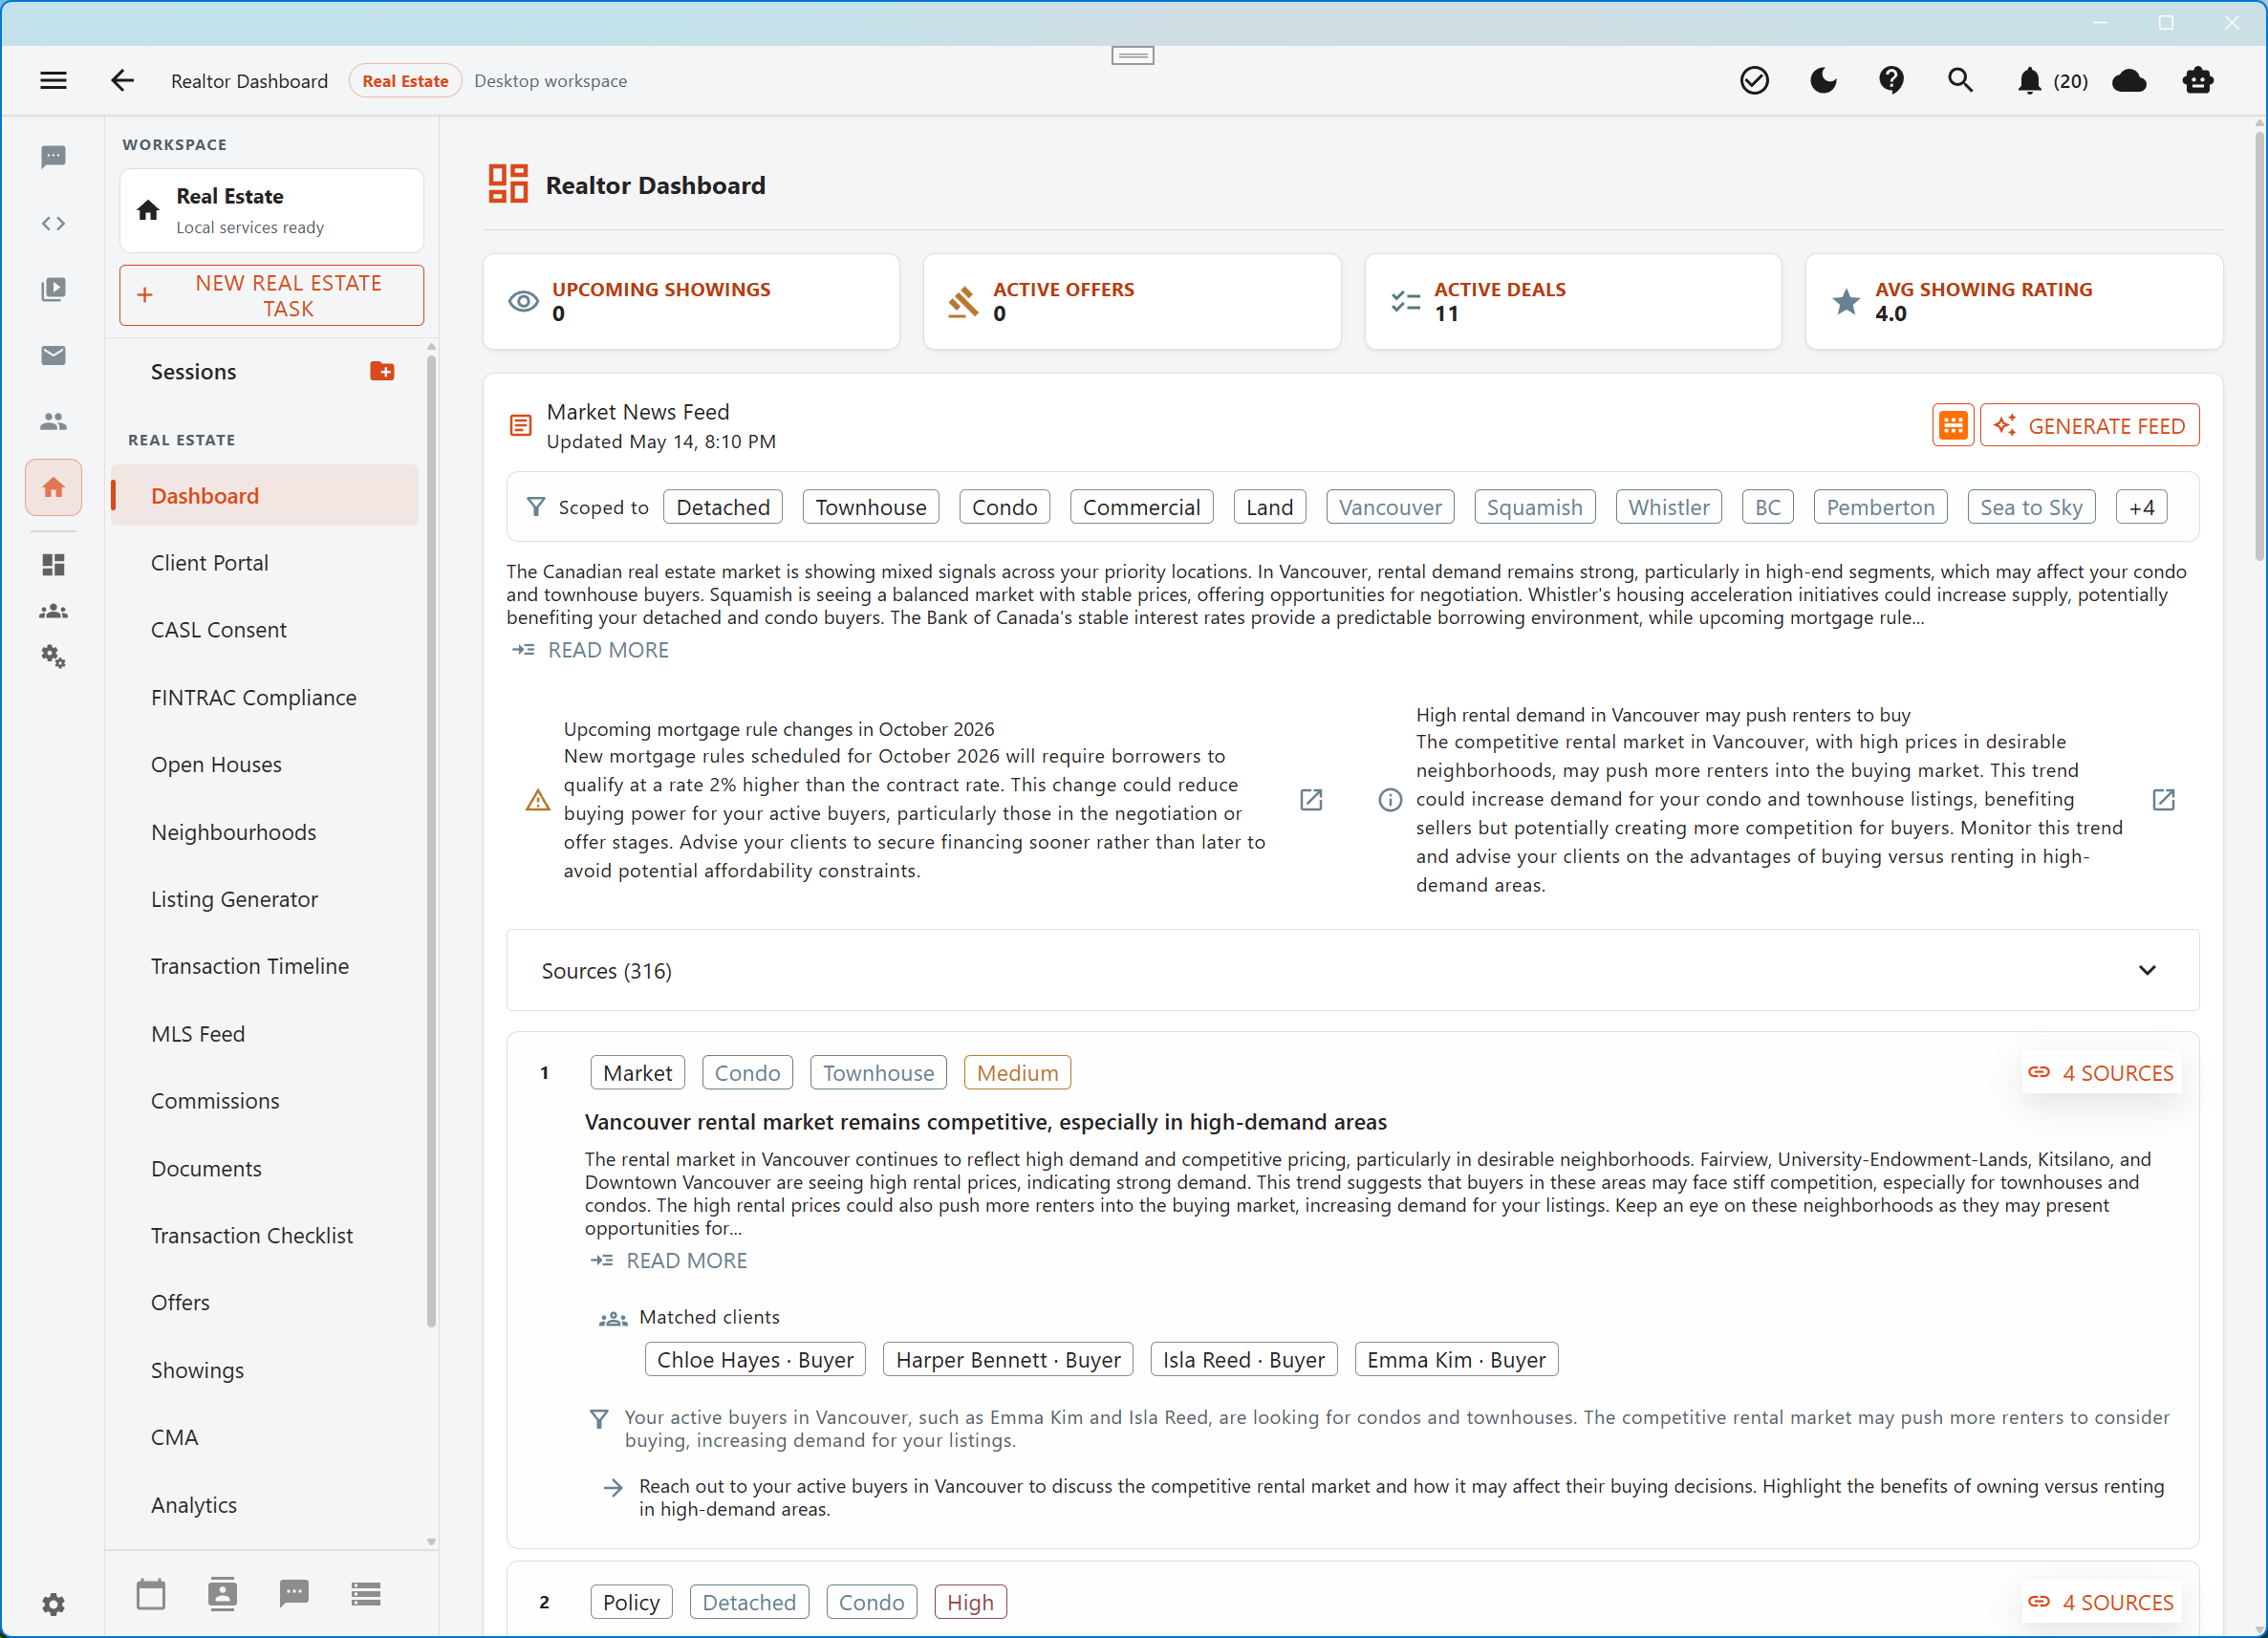Open contacts people icon in left rail
The height and width of the screenshot is (1638, 2268).
tap(53, 421)
